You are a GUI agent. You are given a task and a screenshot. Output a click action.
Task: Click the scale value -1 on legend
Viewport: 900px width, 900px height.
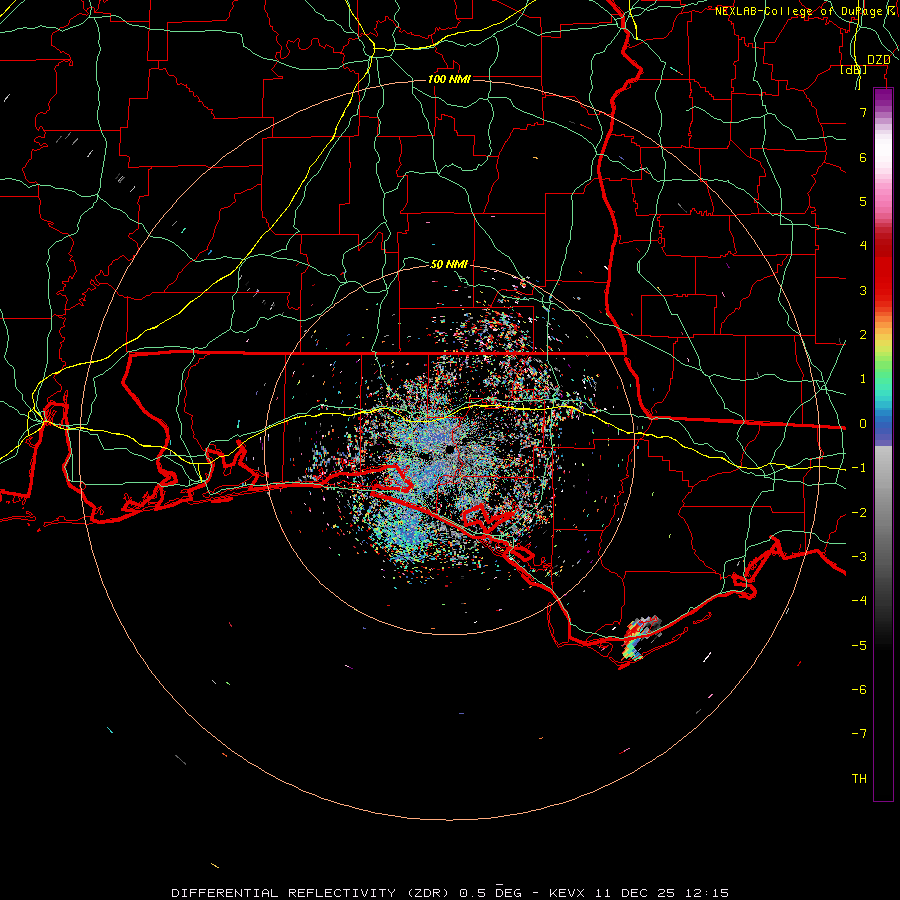(859, 468)
